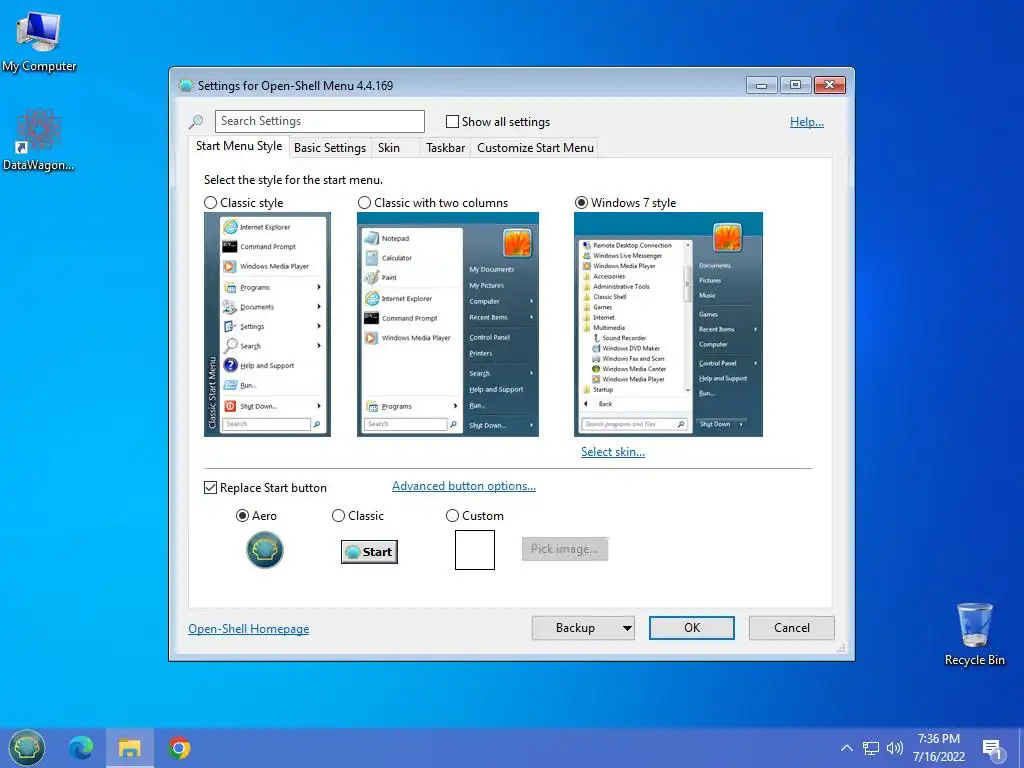
Task: Click the Classic Start button preview image
Action: point(369,552)
